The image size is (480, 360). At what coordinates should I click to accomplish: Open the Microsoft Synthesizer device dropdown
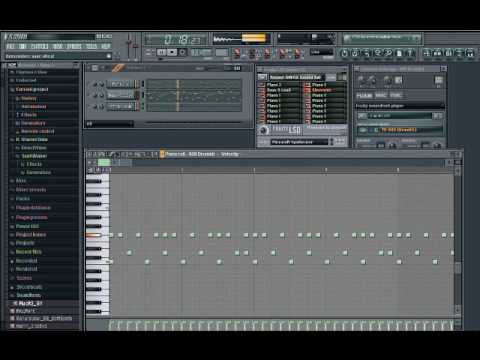point(299,142)
